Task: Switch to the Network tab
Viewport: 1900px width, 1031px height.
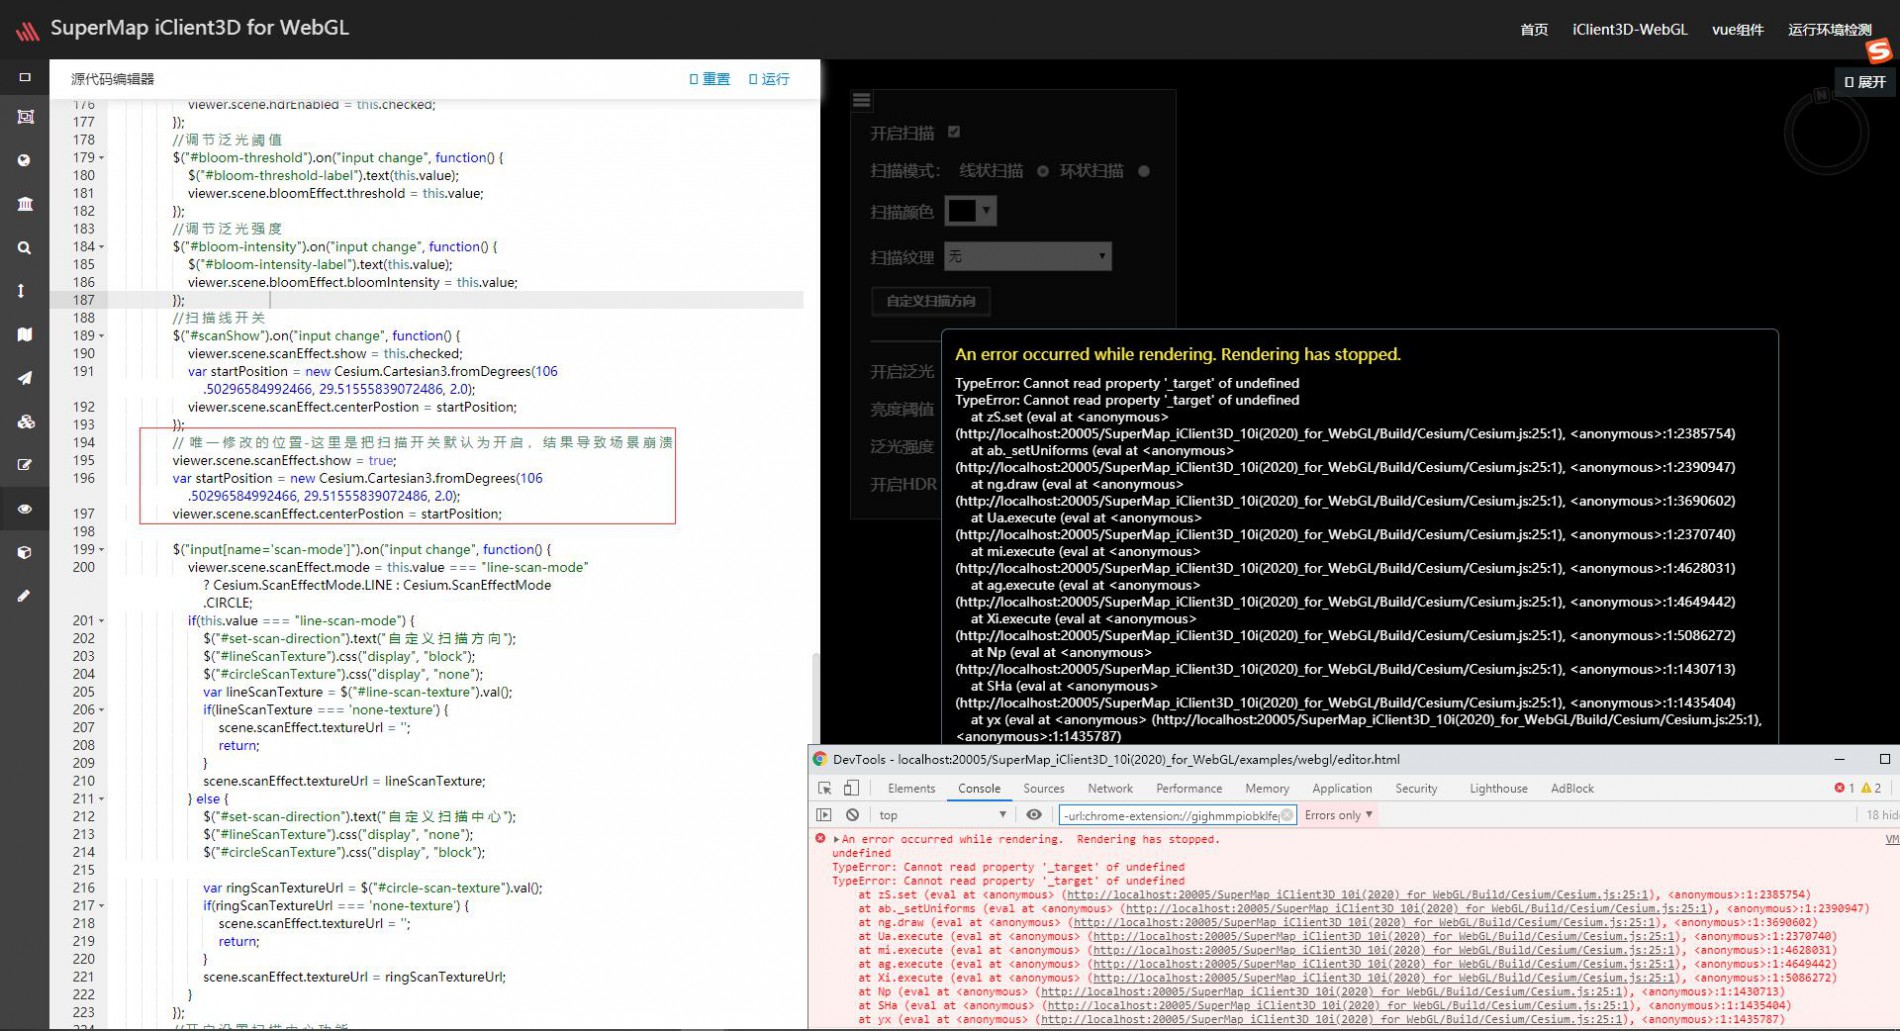Action: pos(1110,788)
